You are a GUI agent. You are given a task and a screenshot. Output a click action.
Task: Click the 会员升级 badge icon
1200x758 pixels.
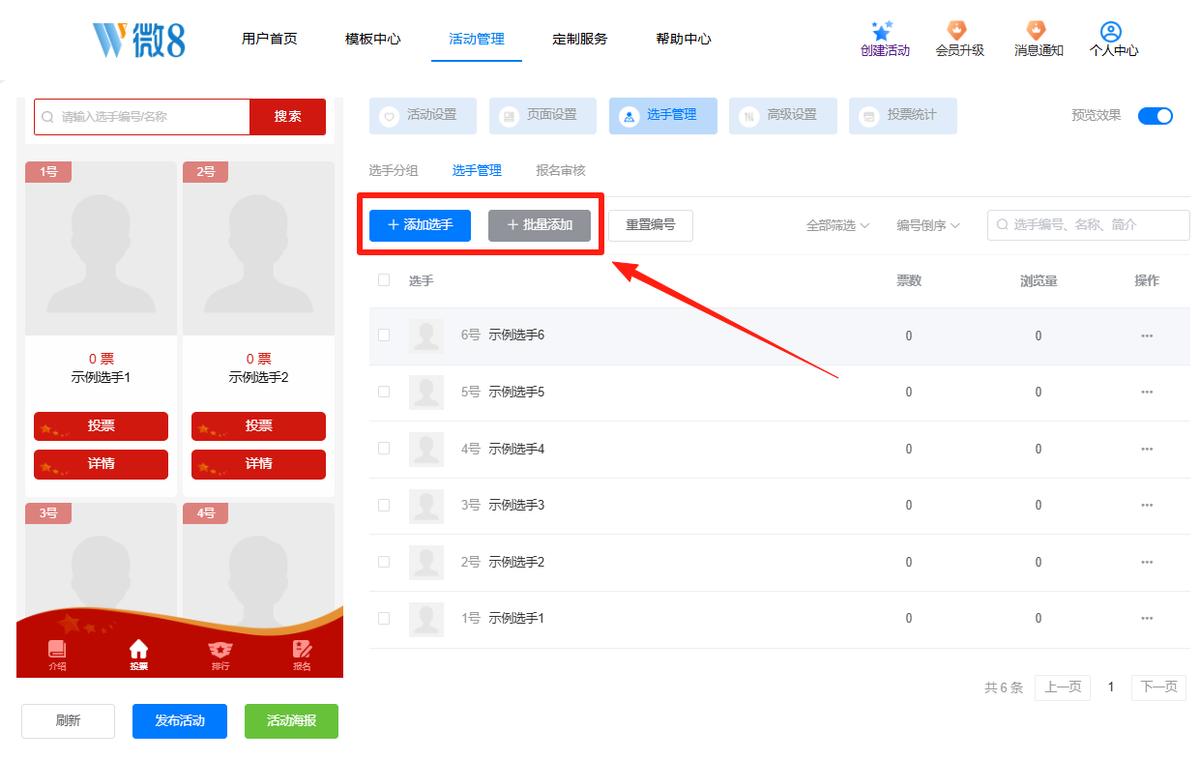pos(958,30)
